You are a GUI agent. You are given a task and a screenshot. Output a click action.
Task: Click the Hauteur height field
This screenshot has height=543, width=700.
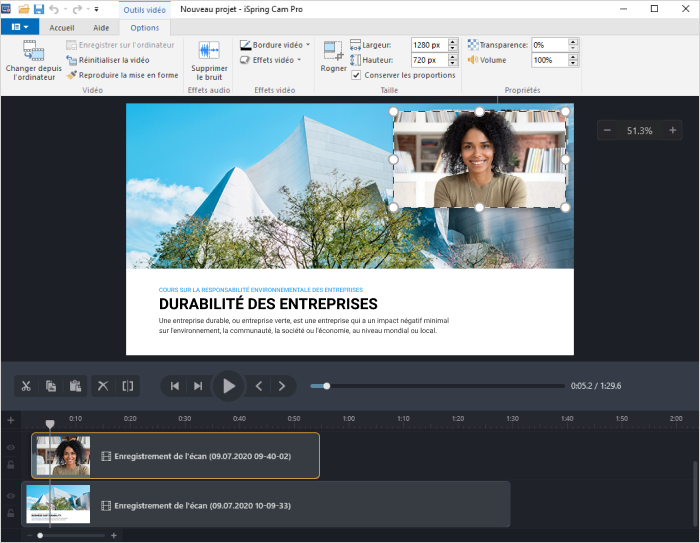pos(429,60)
